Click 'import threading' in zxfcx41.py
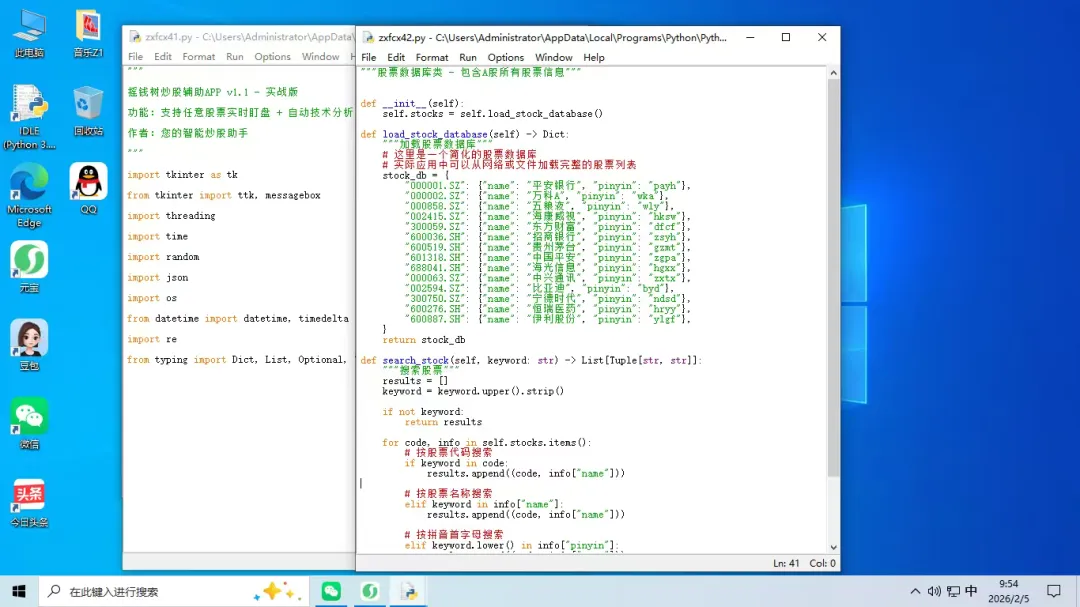The image size is (1080, 607). pos(171,216)
